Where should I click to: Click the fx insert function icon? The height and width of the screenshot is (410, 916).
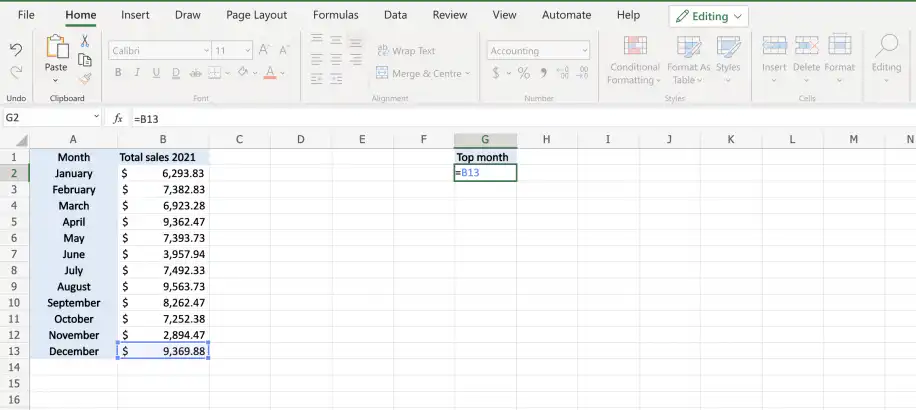pos(118,119)
